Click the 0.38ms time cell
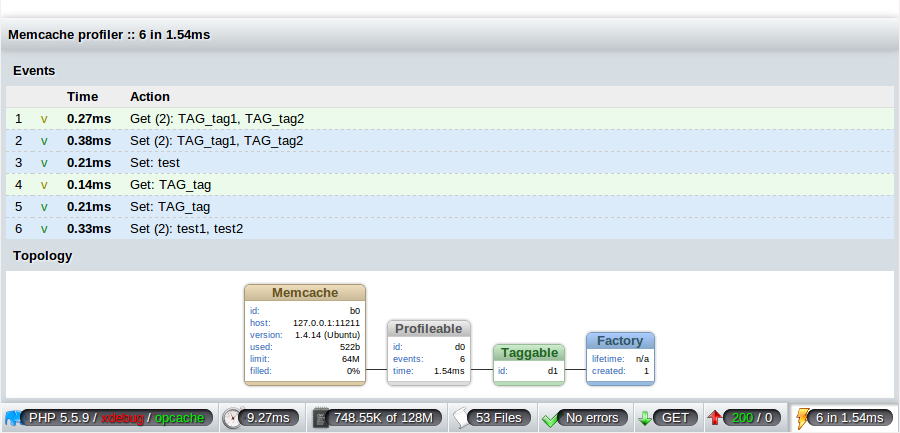This screenshot has width=900, height=433. point(89,141)
